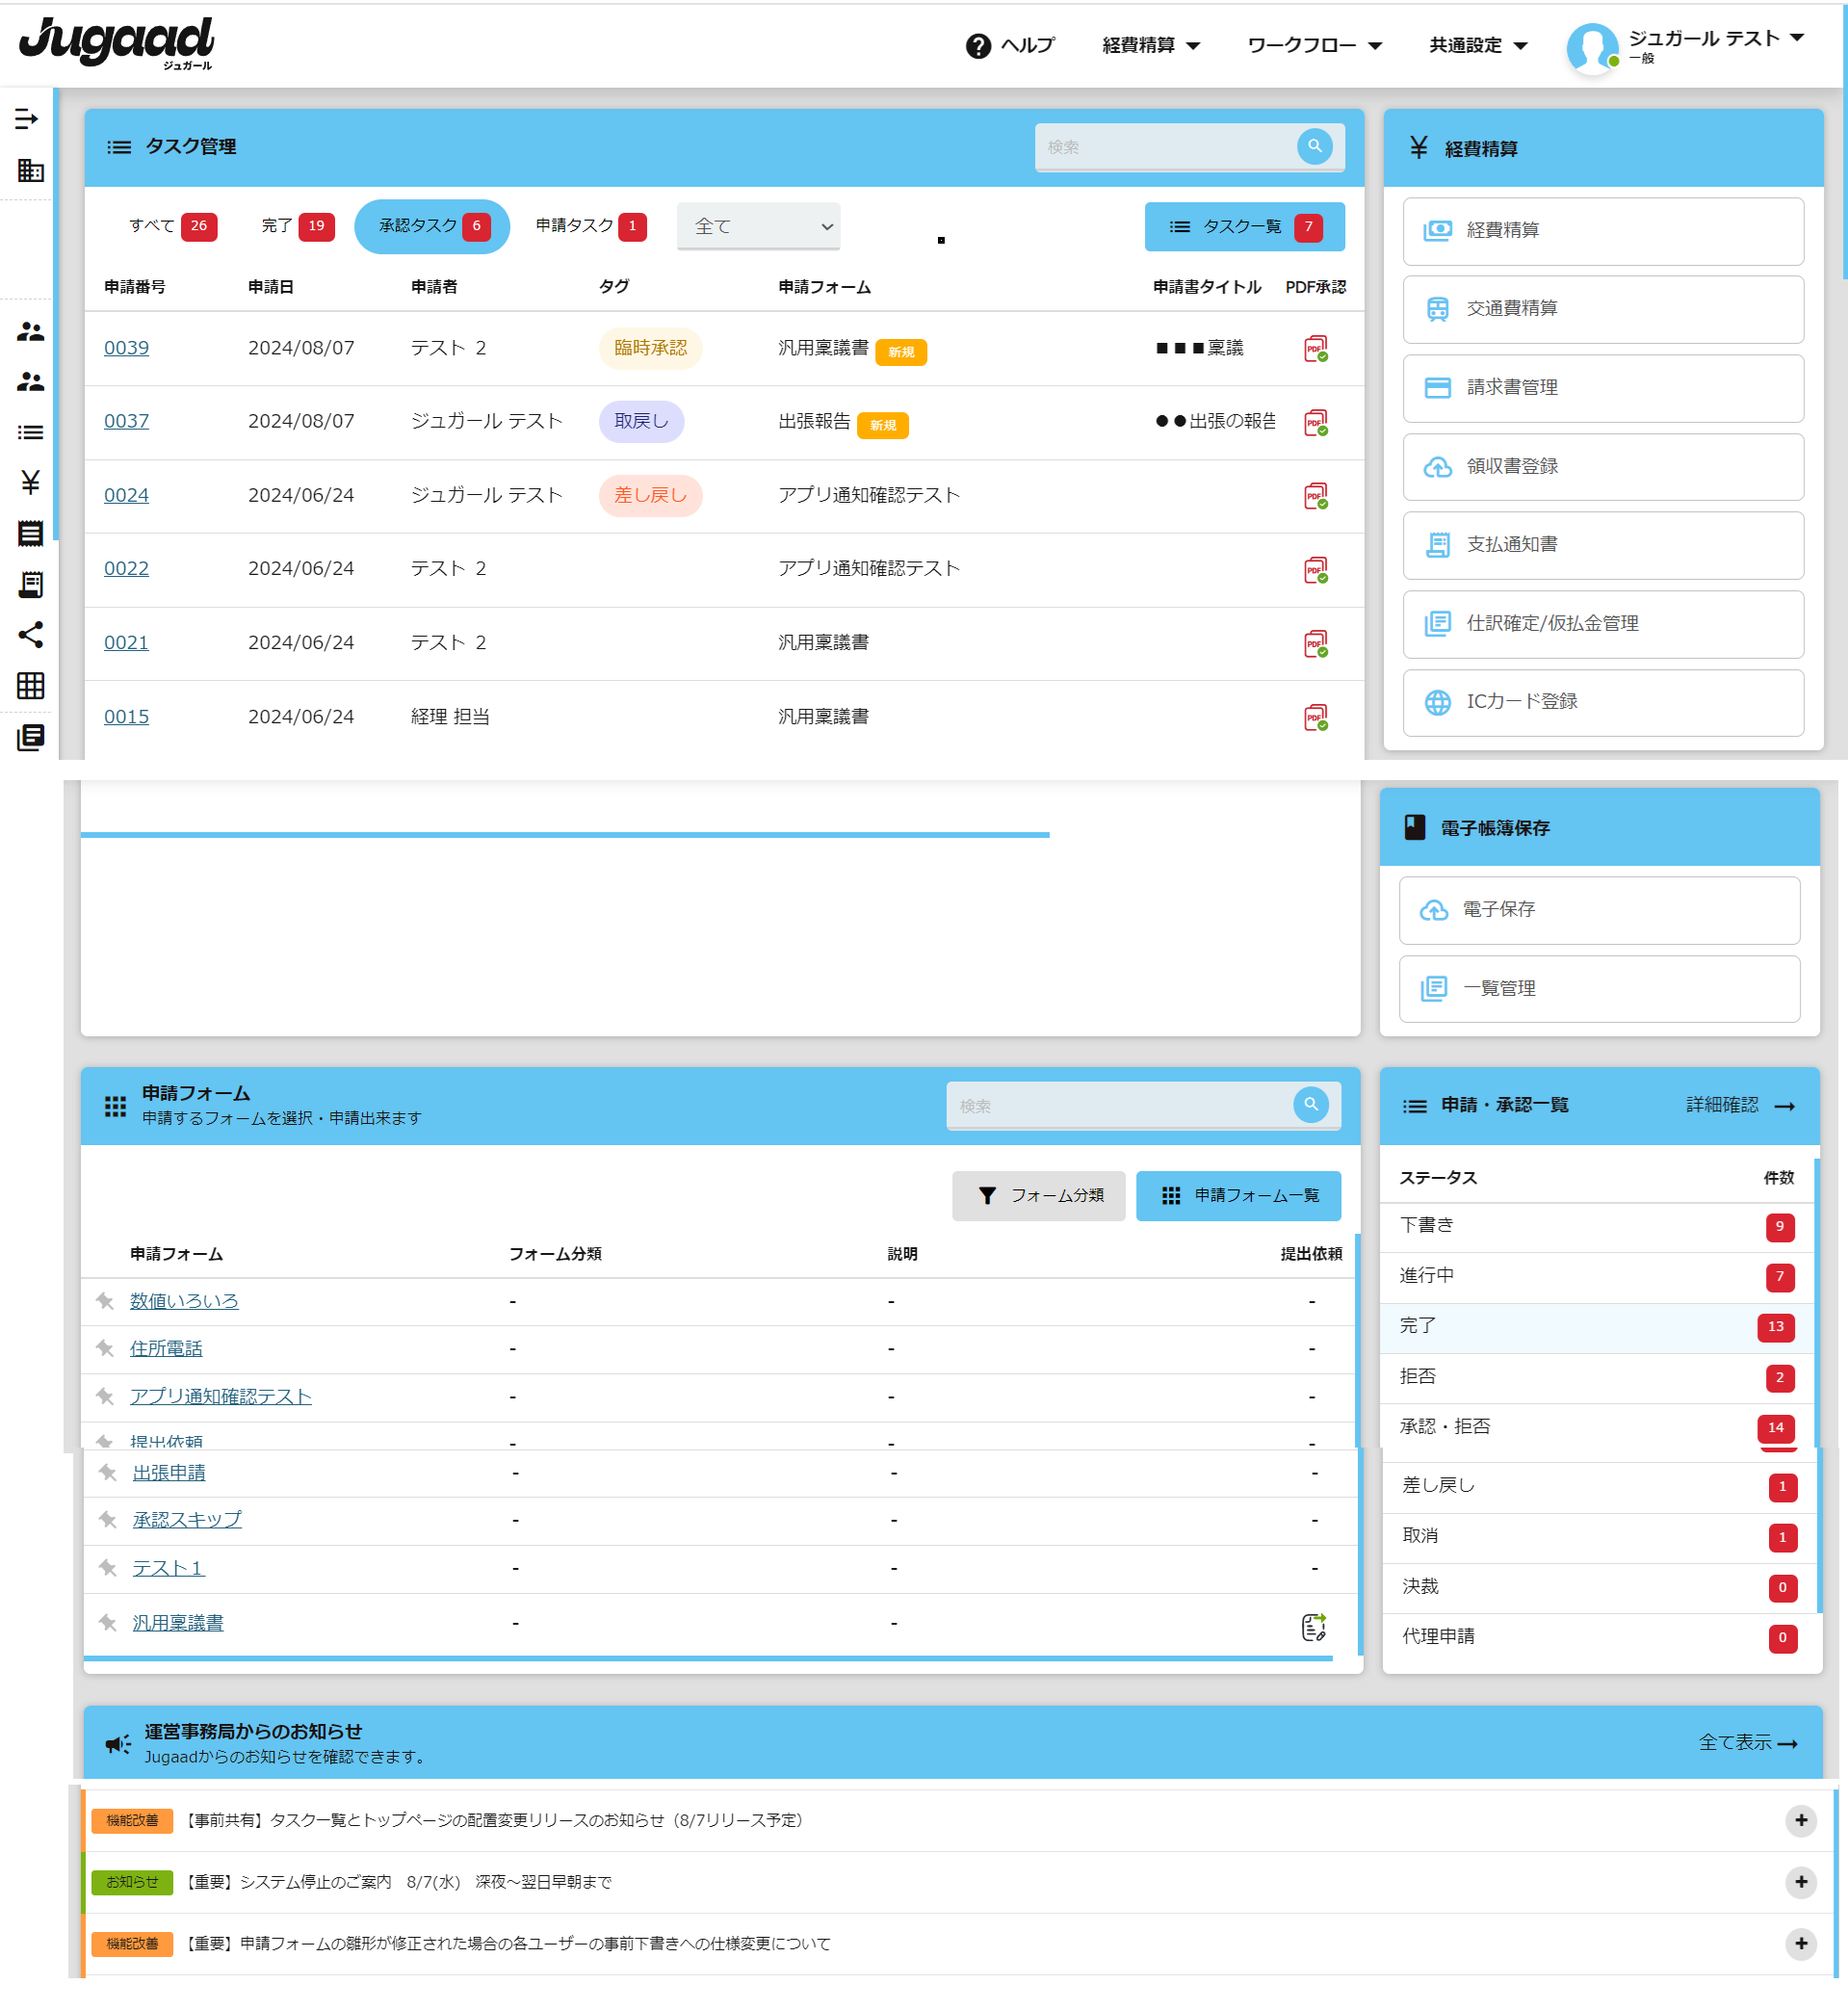Open the 支払通知書 card button
The width and height of the screenshot is (1848, 2010).
point(1602,546)
